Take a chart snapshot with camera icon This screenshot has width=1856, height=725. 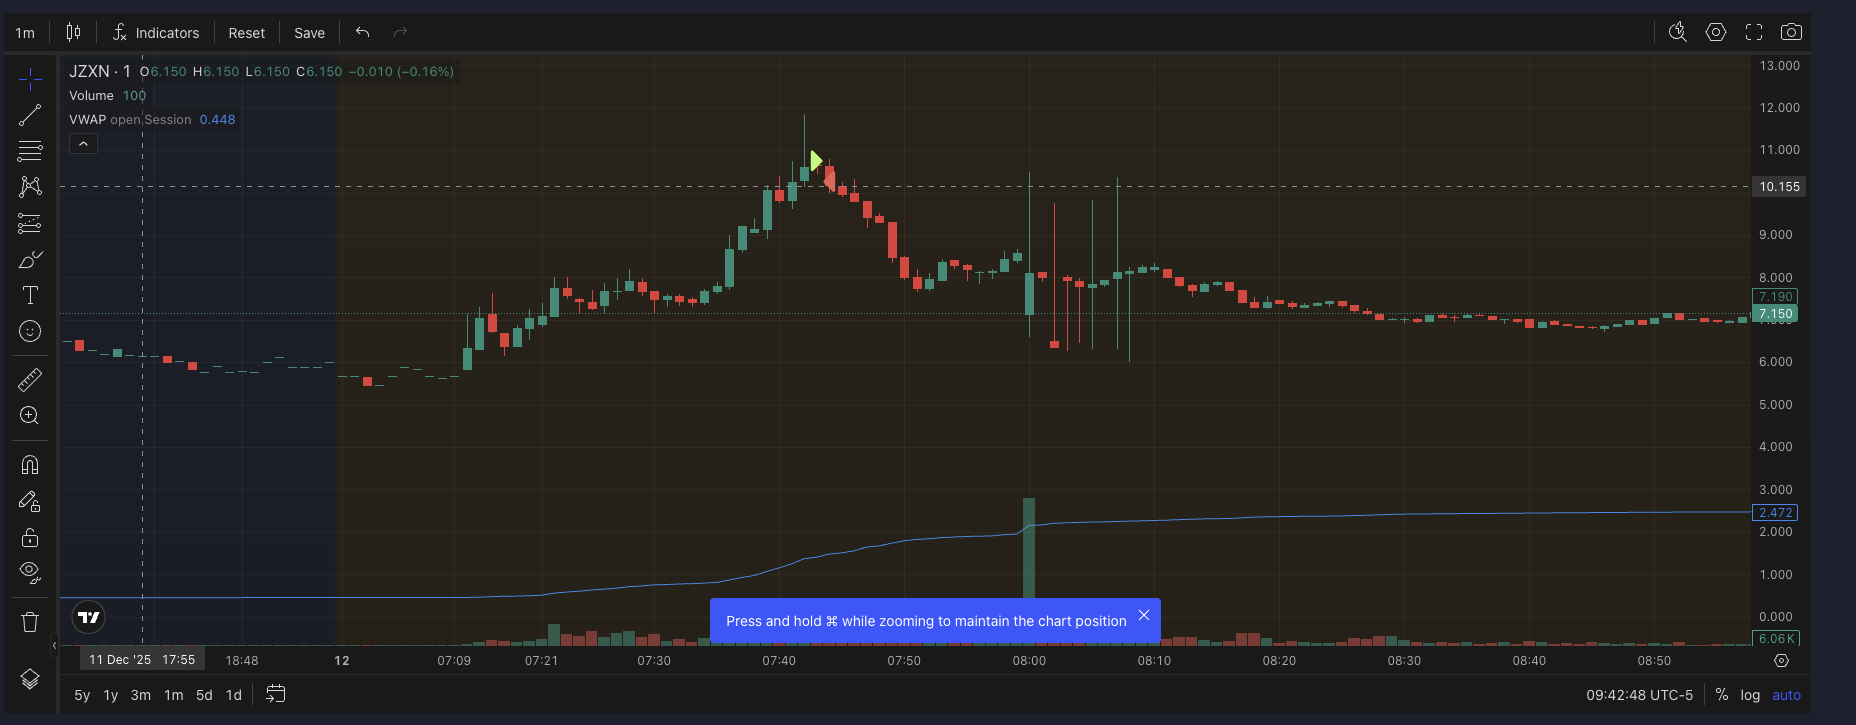pos(1791,32)
